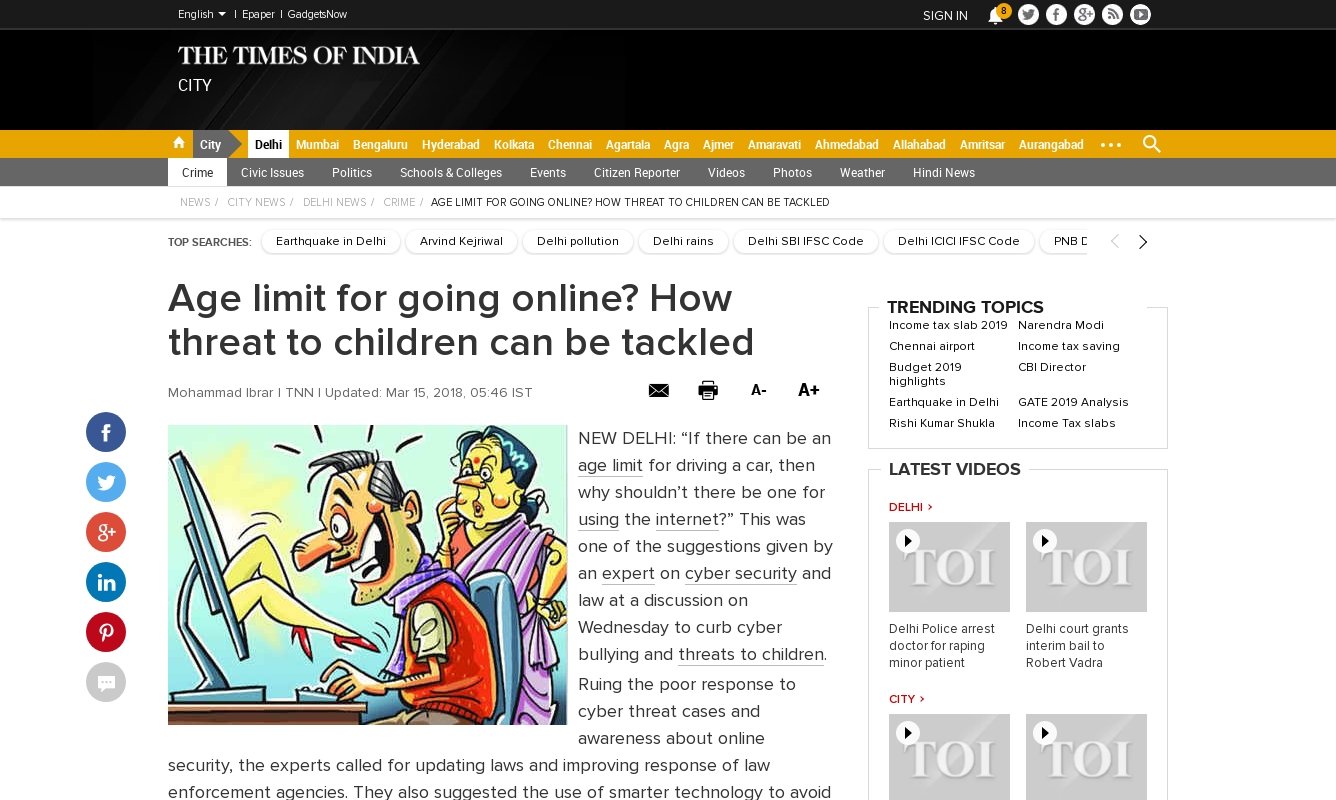Decrease font size with A- button
1336x800 pixels.
tap(758, 391)
